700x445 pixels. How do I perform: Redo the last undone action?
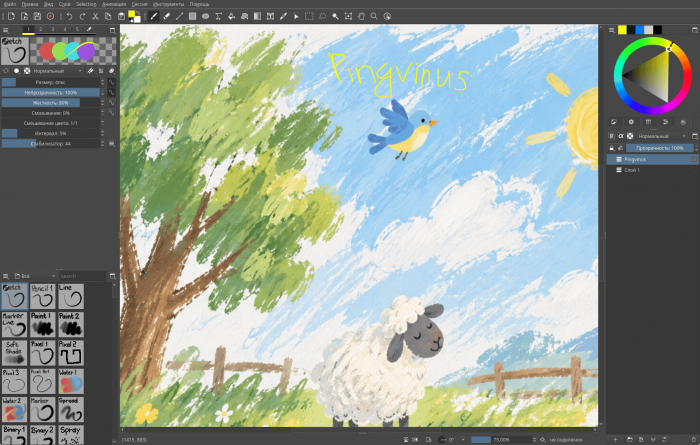pyautogui.click(x=83, y=17)
